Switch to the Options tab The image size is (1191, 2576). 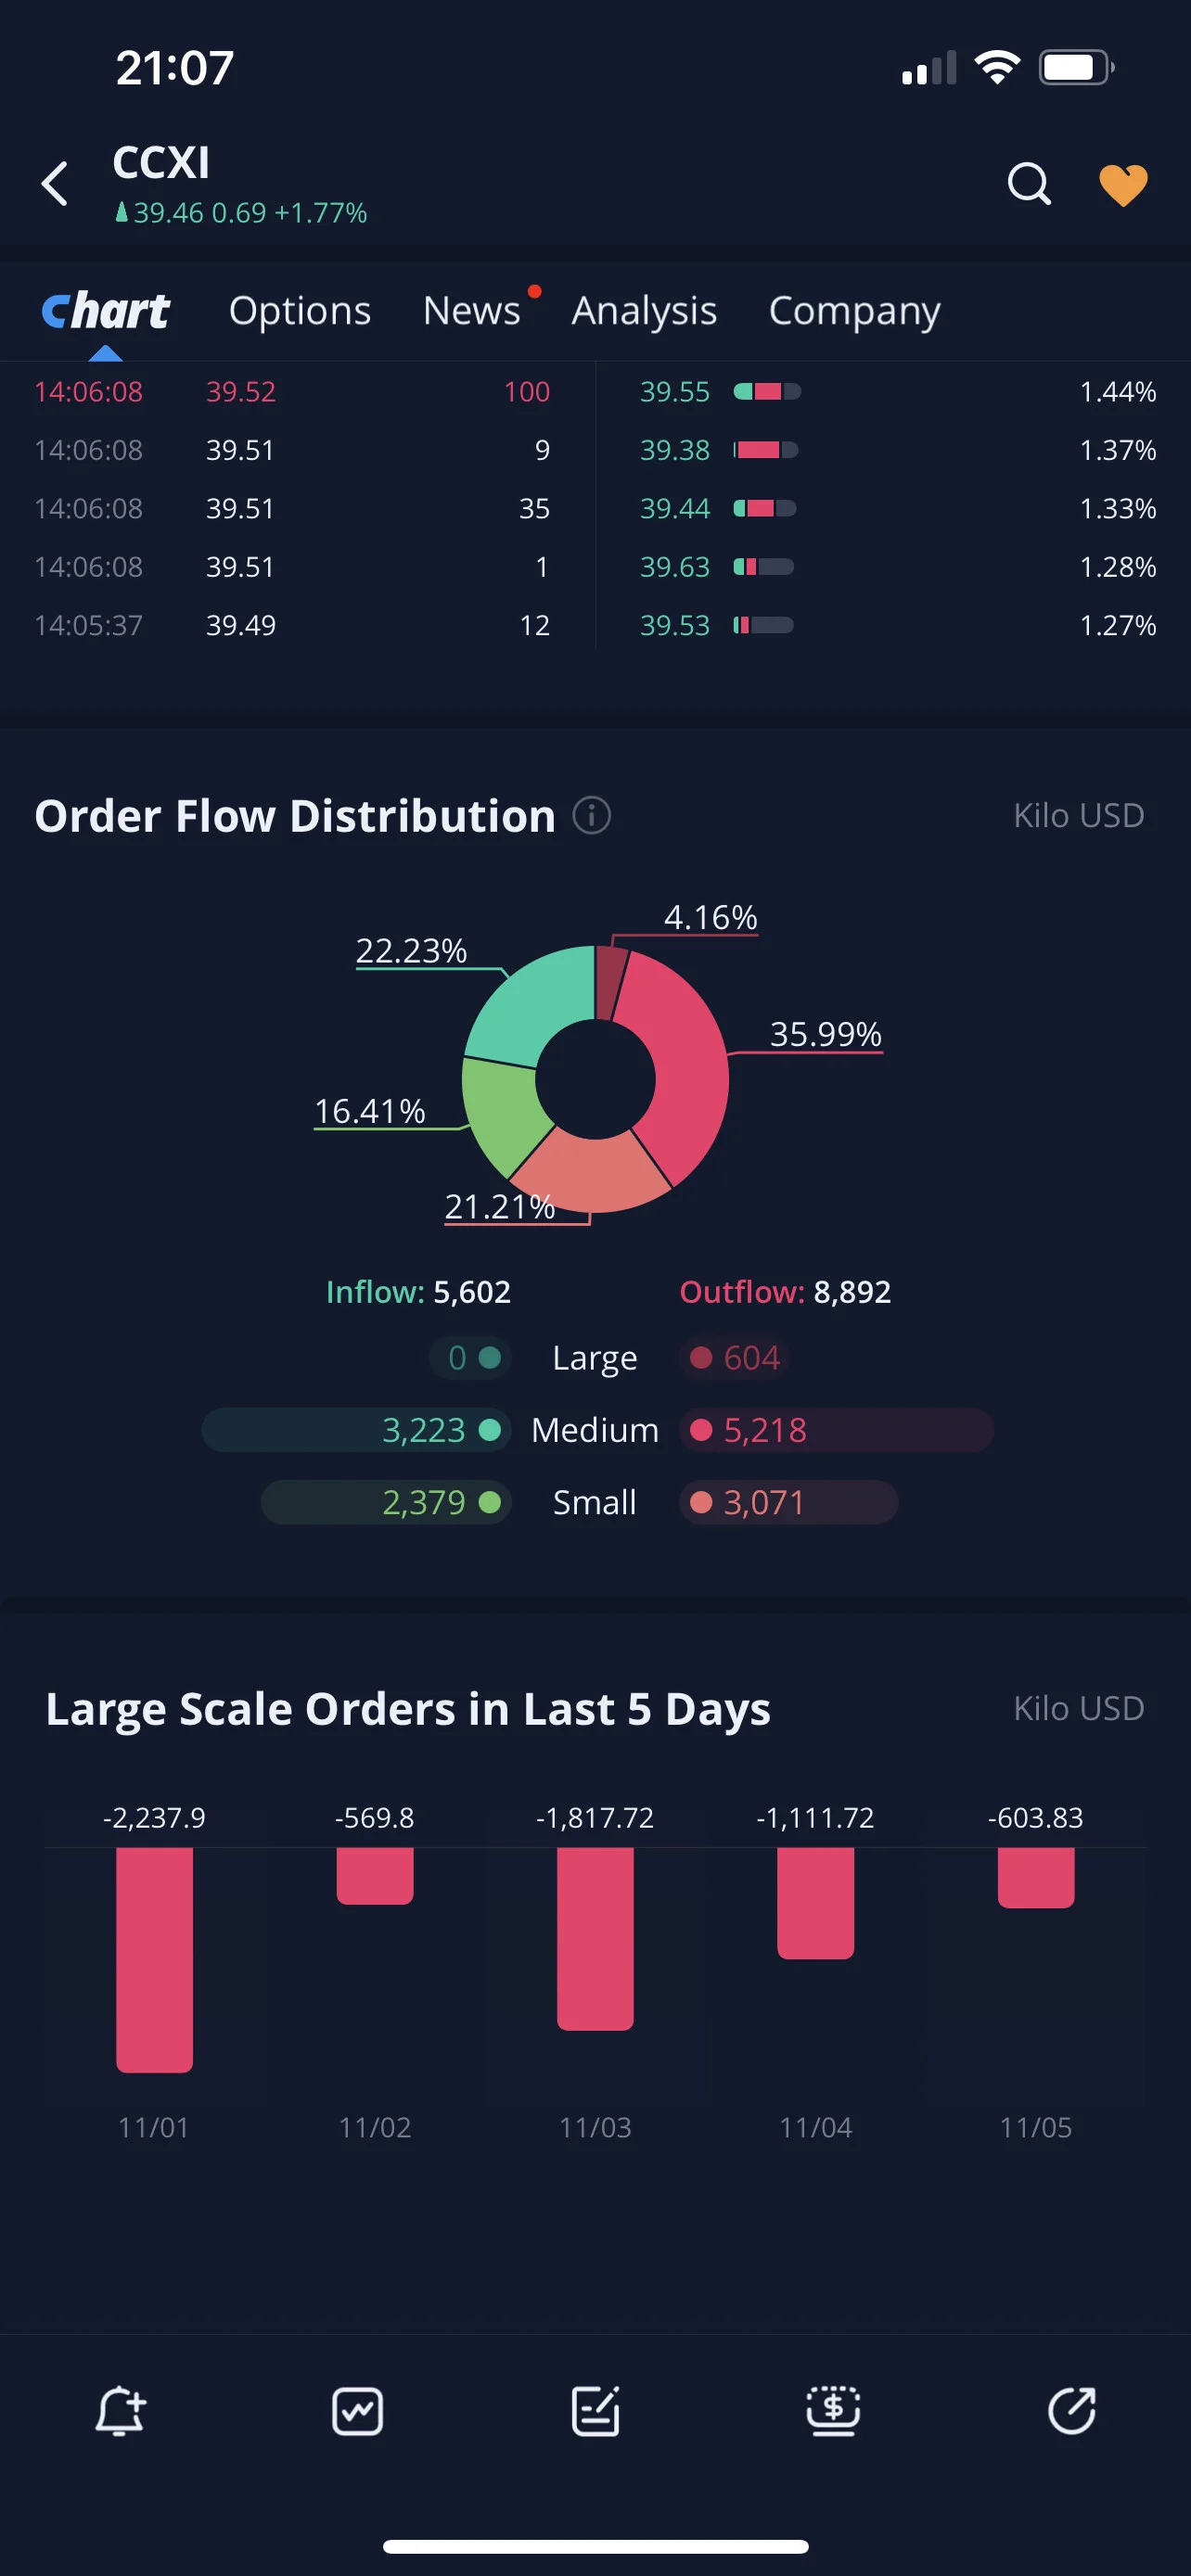[300, 311]
